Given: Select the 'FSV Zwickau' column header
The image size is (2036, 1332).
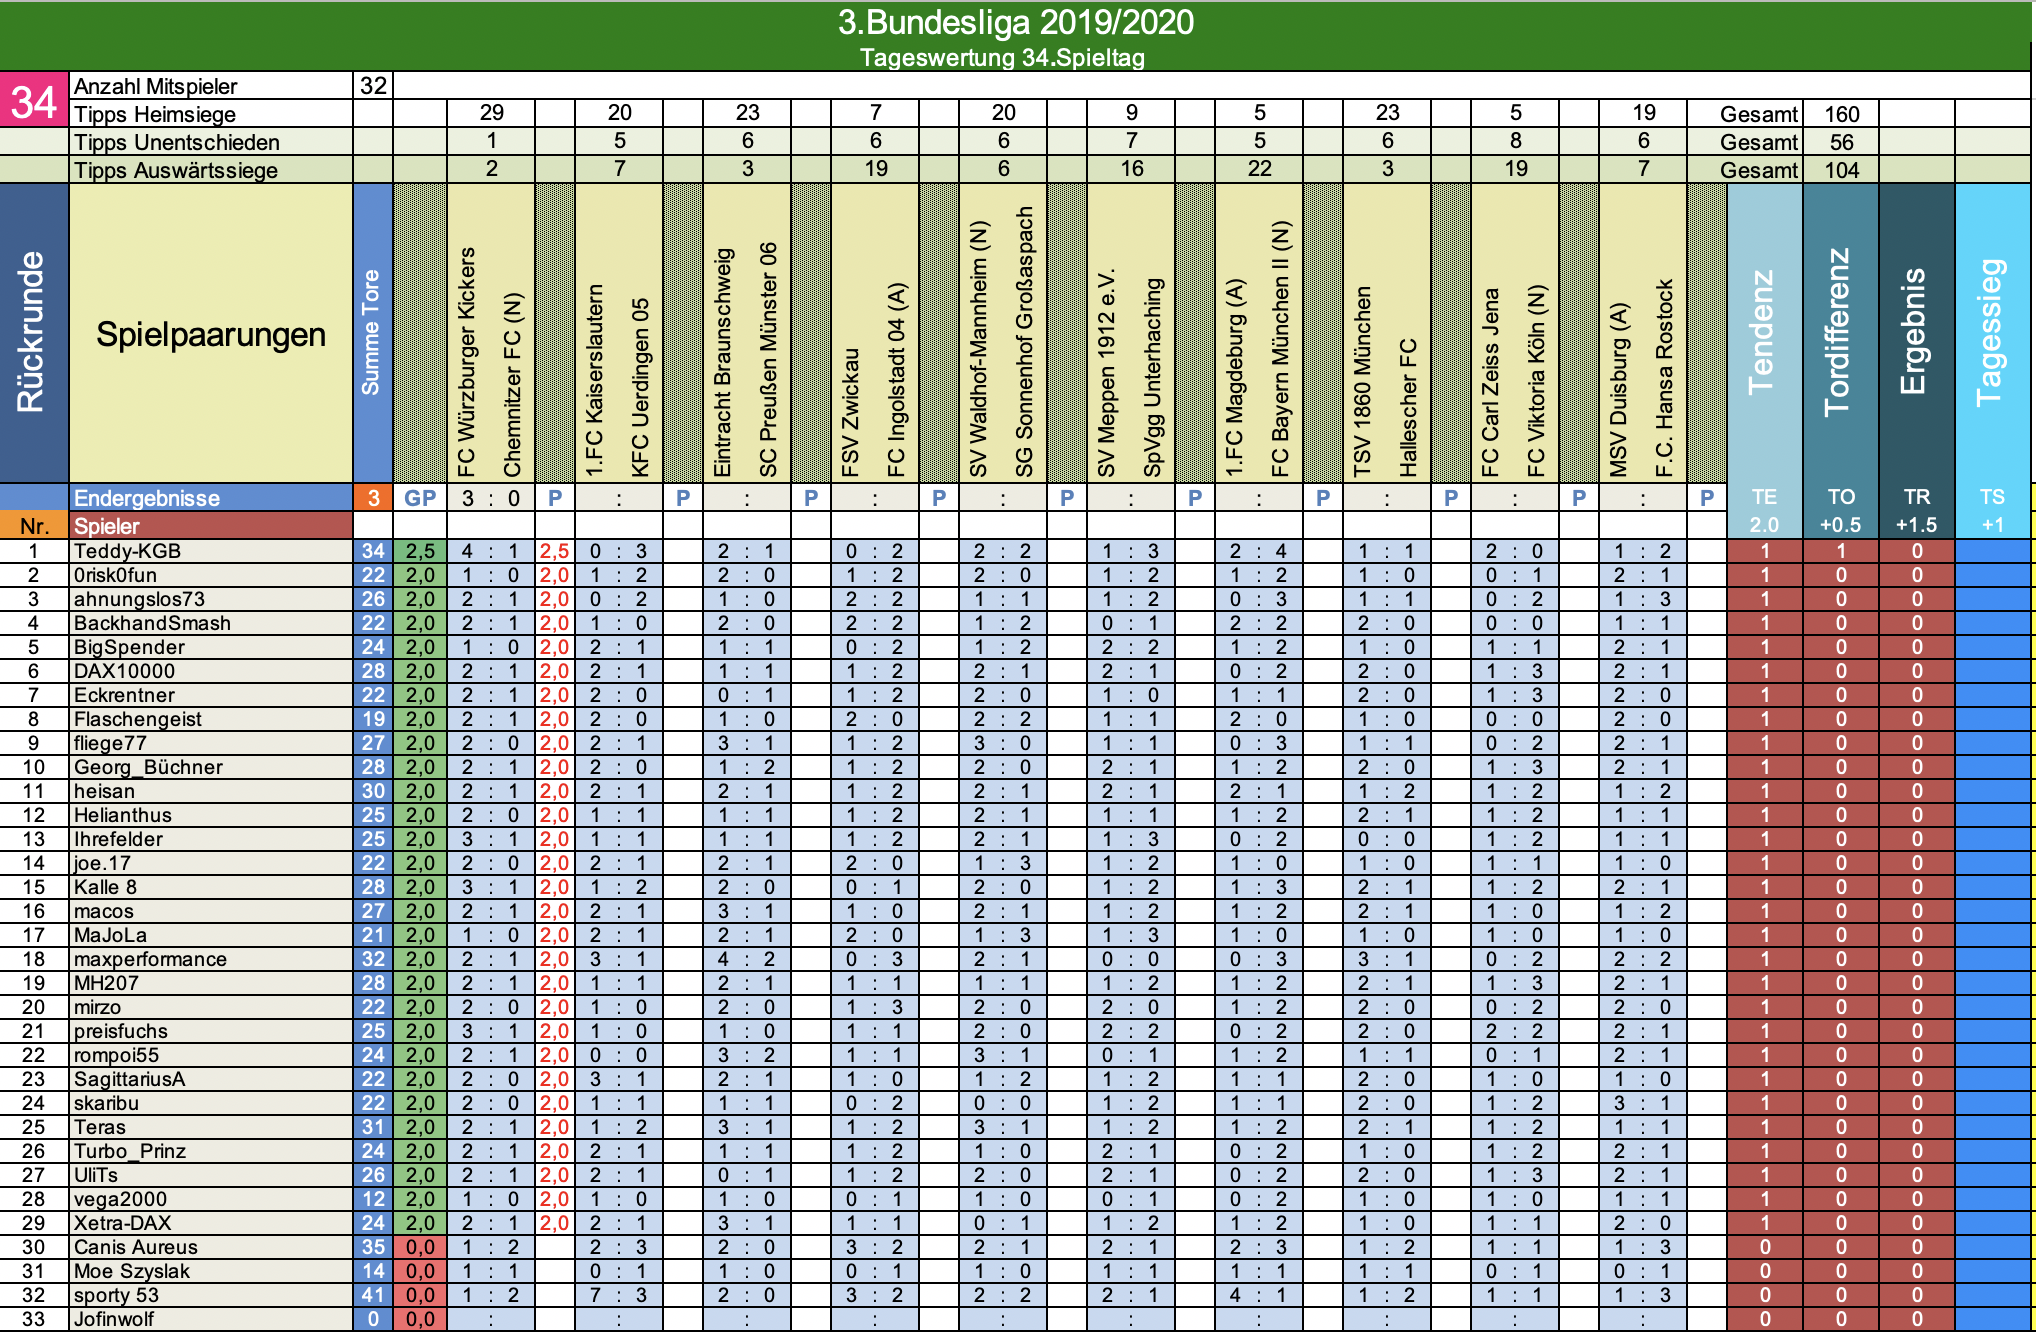Looking at the screenshot, I should coord(851,412).
